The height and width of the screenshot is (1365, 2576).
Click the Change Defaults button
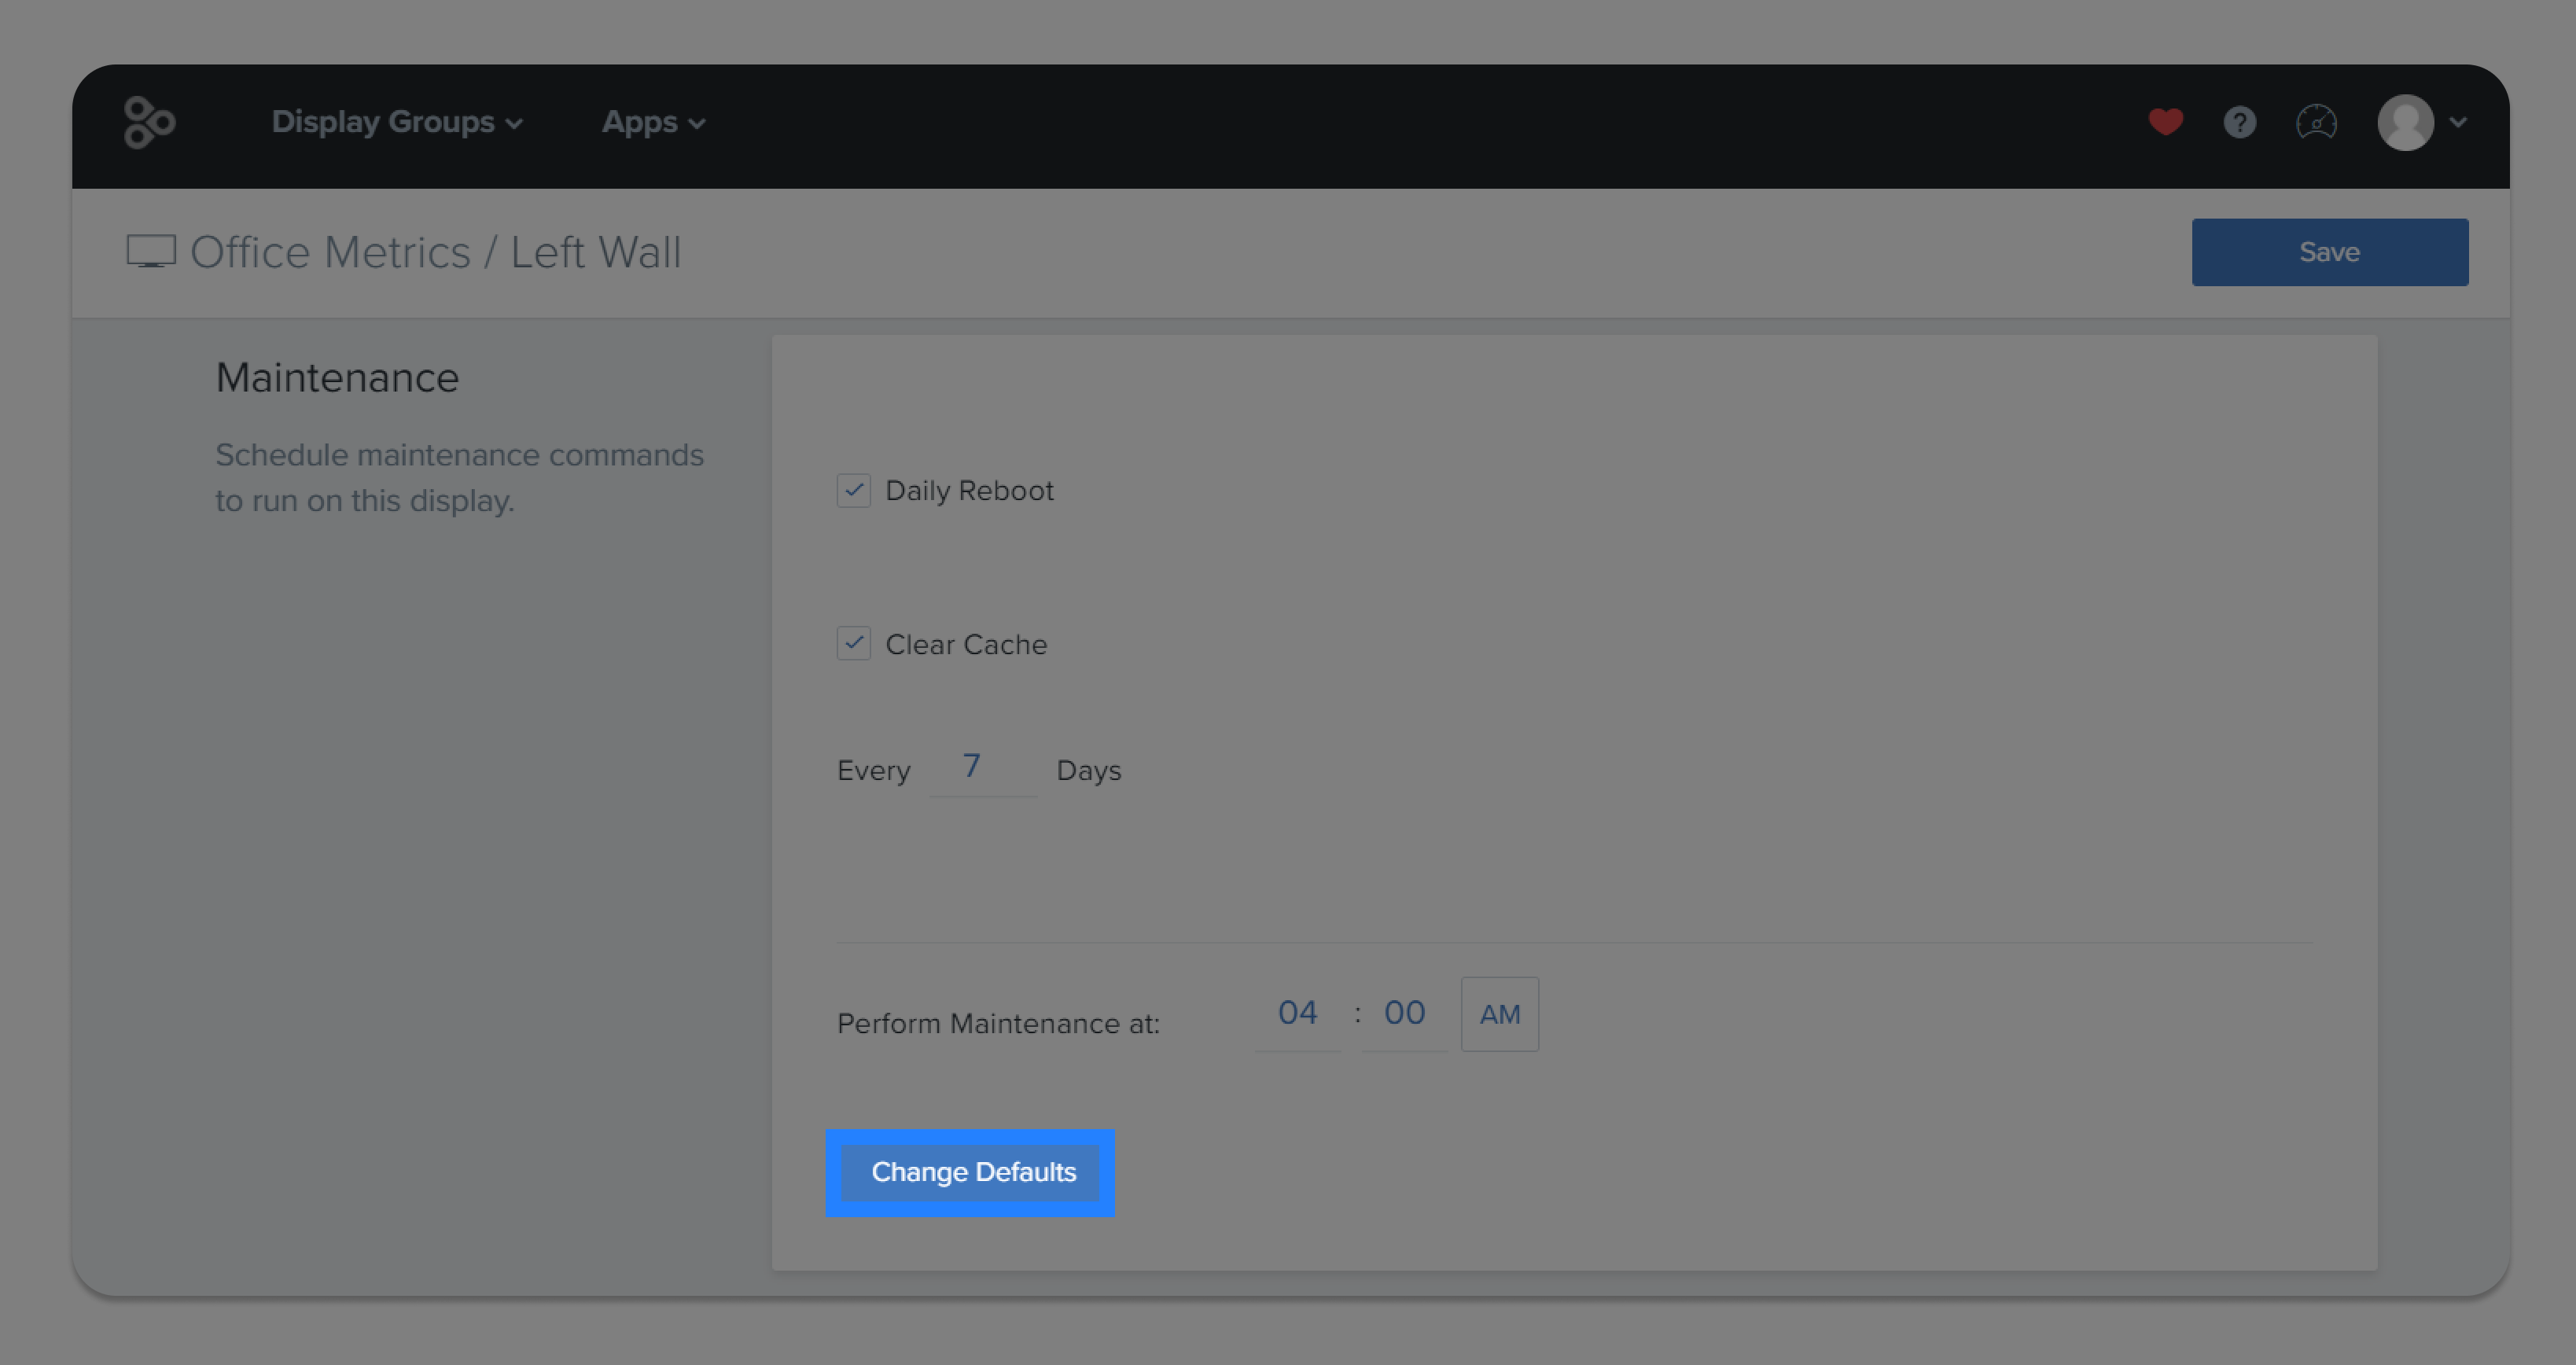coord(970,1172)
